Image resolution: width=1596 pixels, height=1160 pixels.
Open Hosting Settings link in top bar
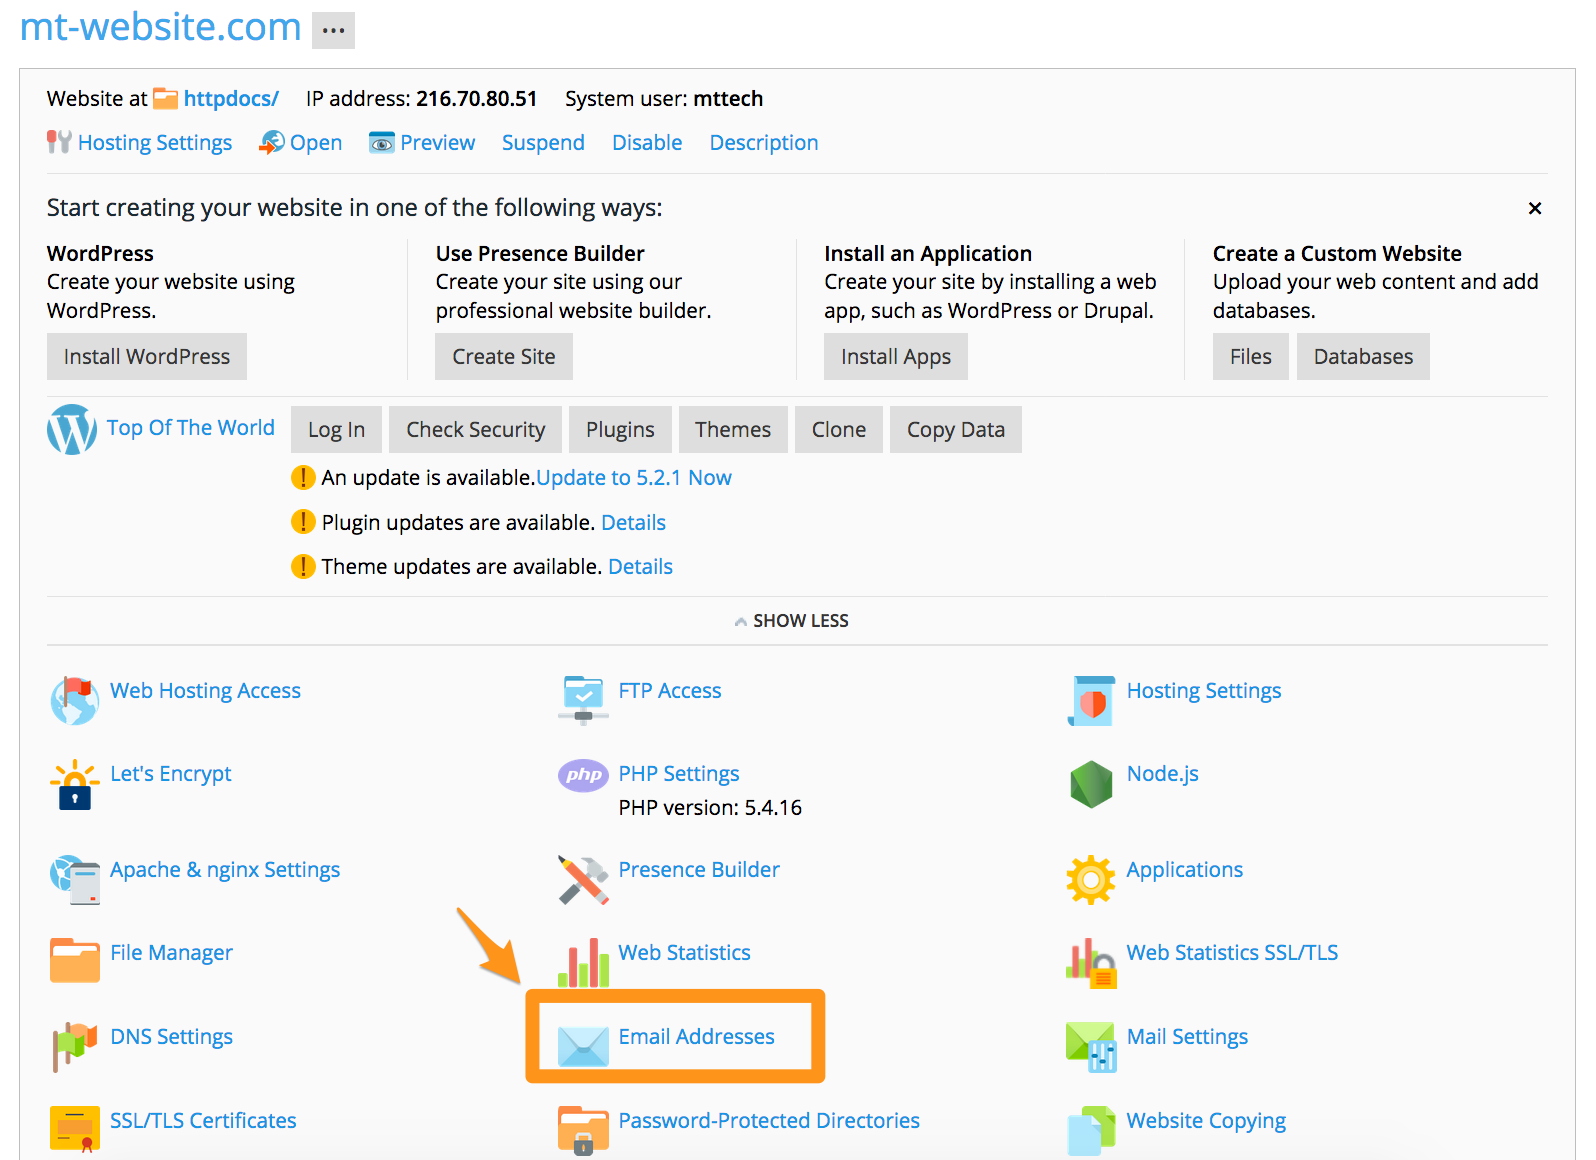pyautogui.click(x=155, y=143)
